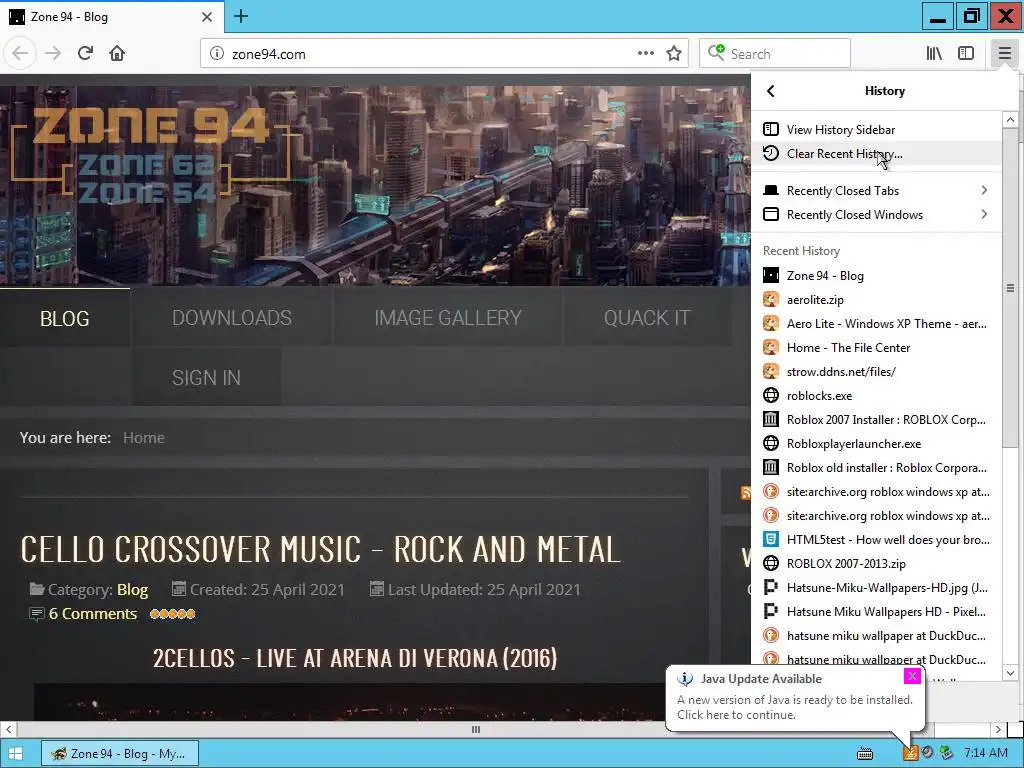Click the Blog category link
This screenshot has height=768, width=1024.
[133, 590]
